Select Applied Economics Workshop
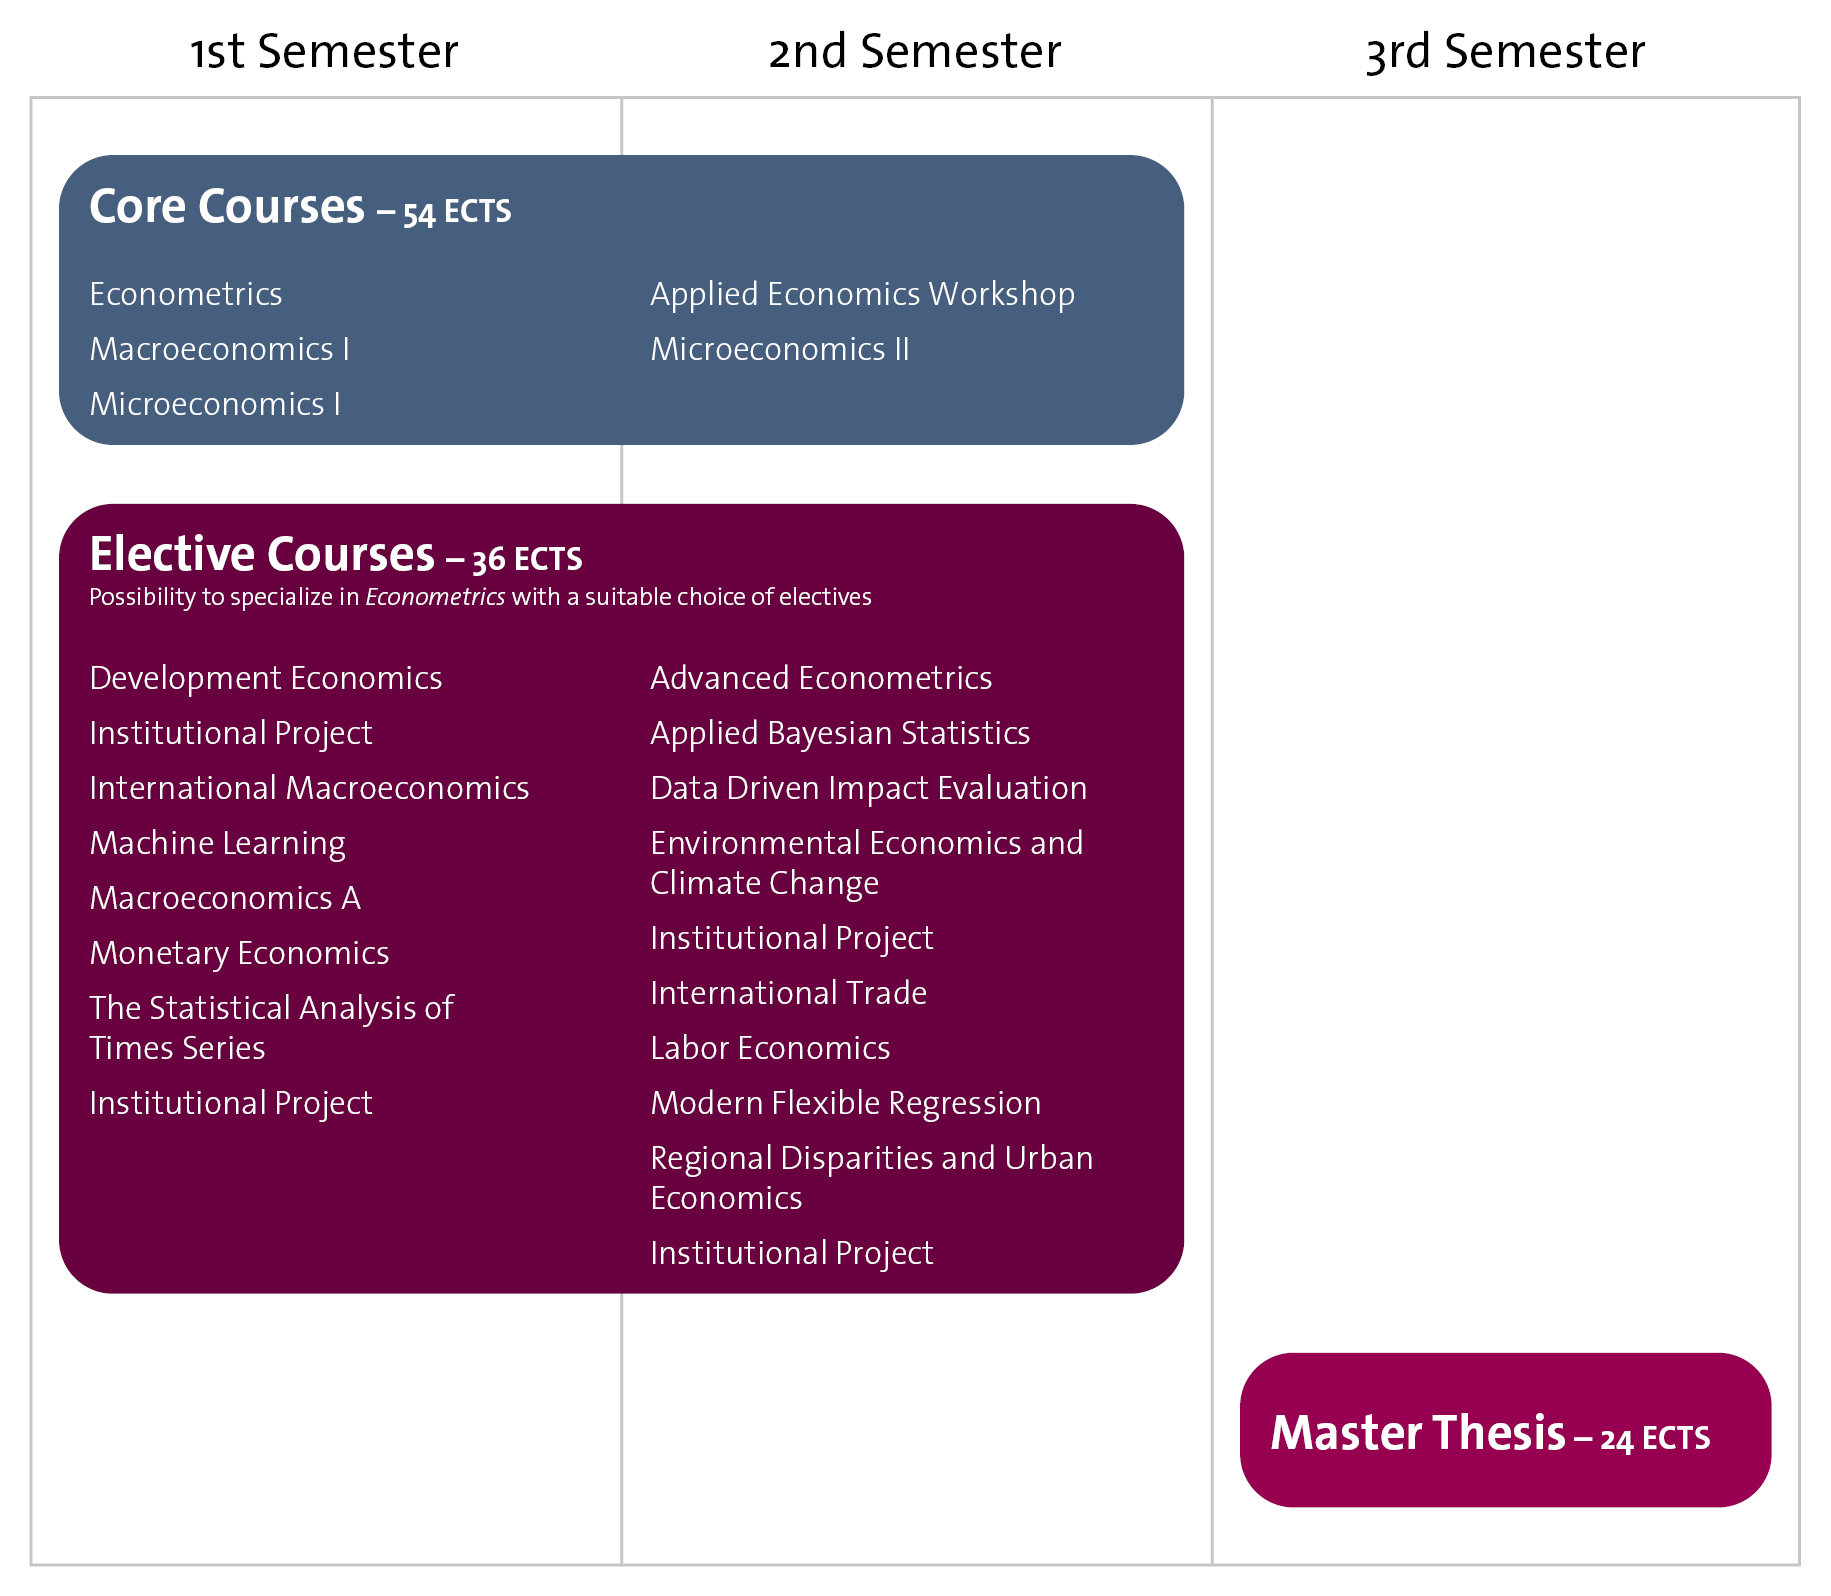Screen dimensions: 1831x1596 click(862, 294)
